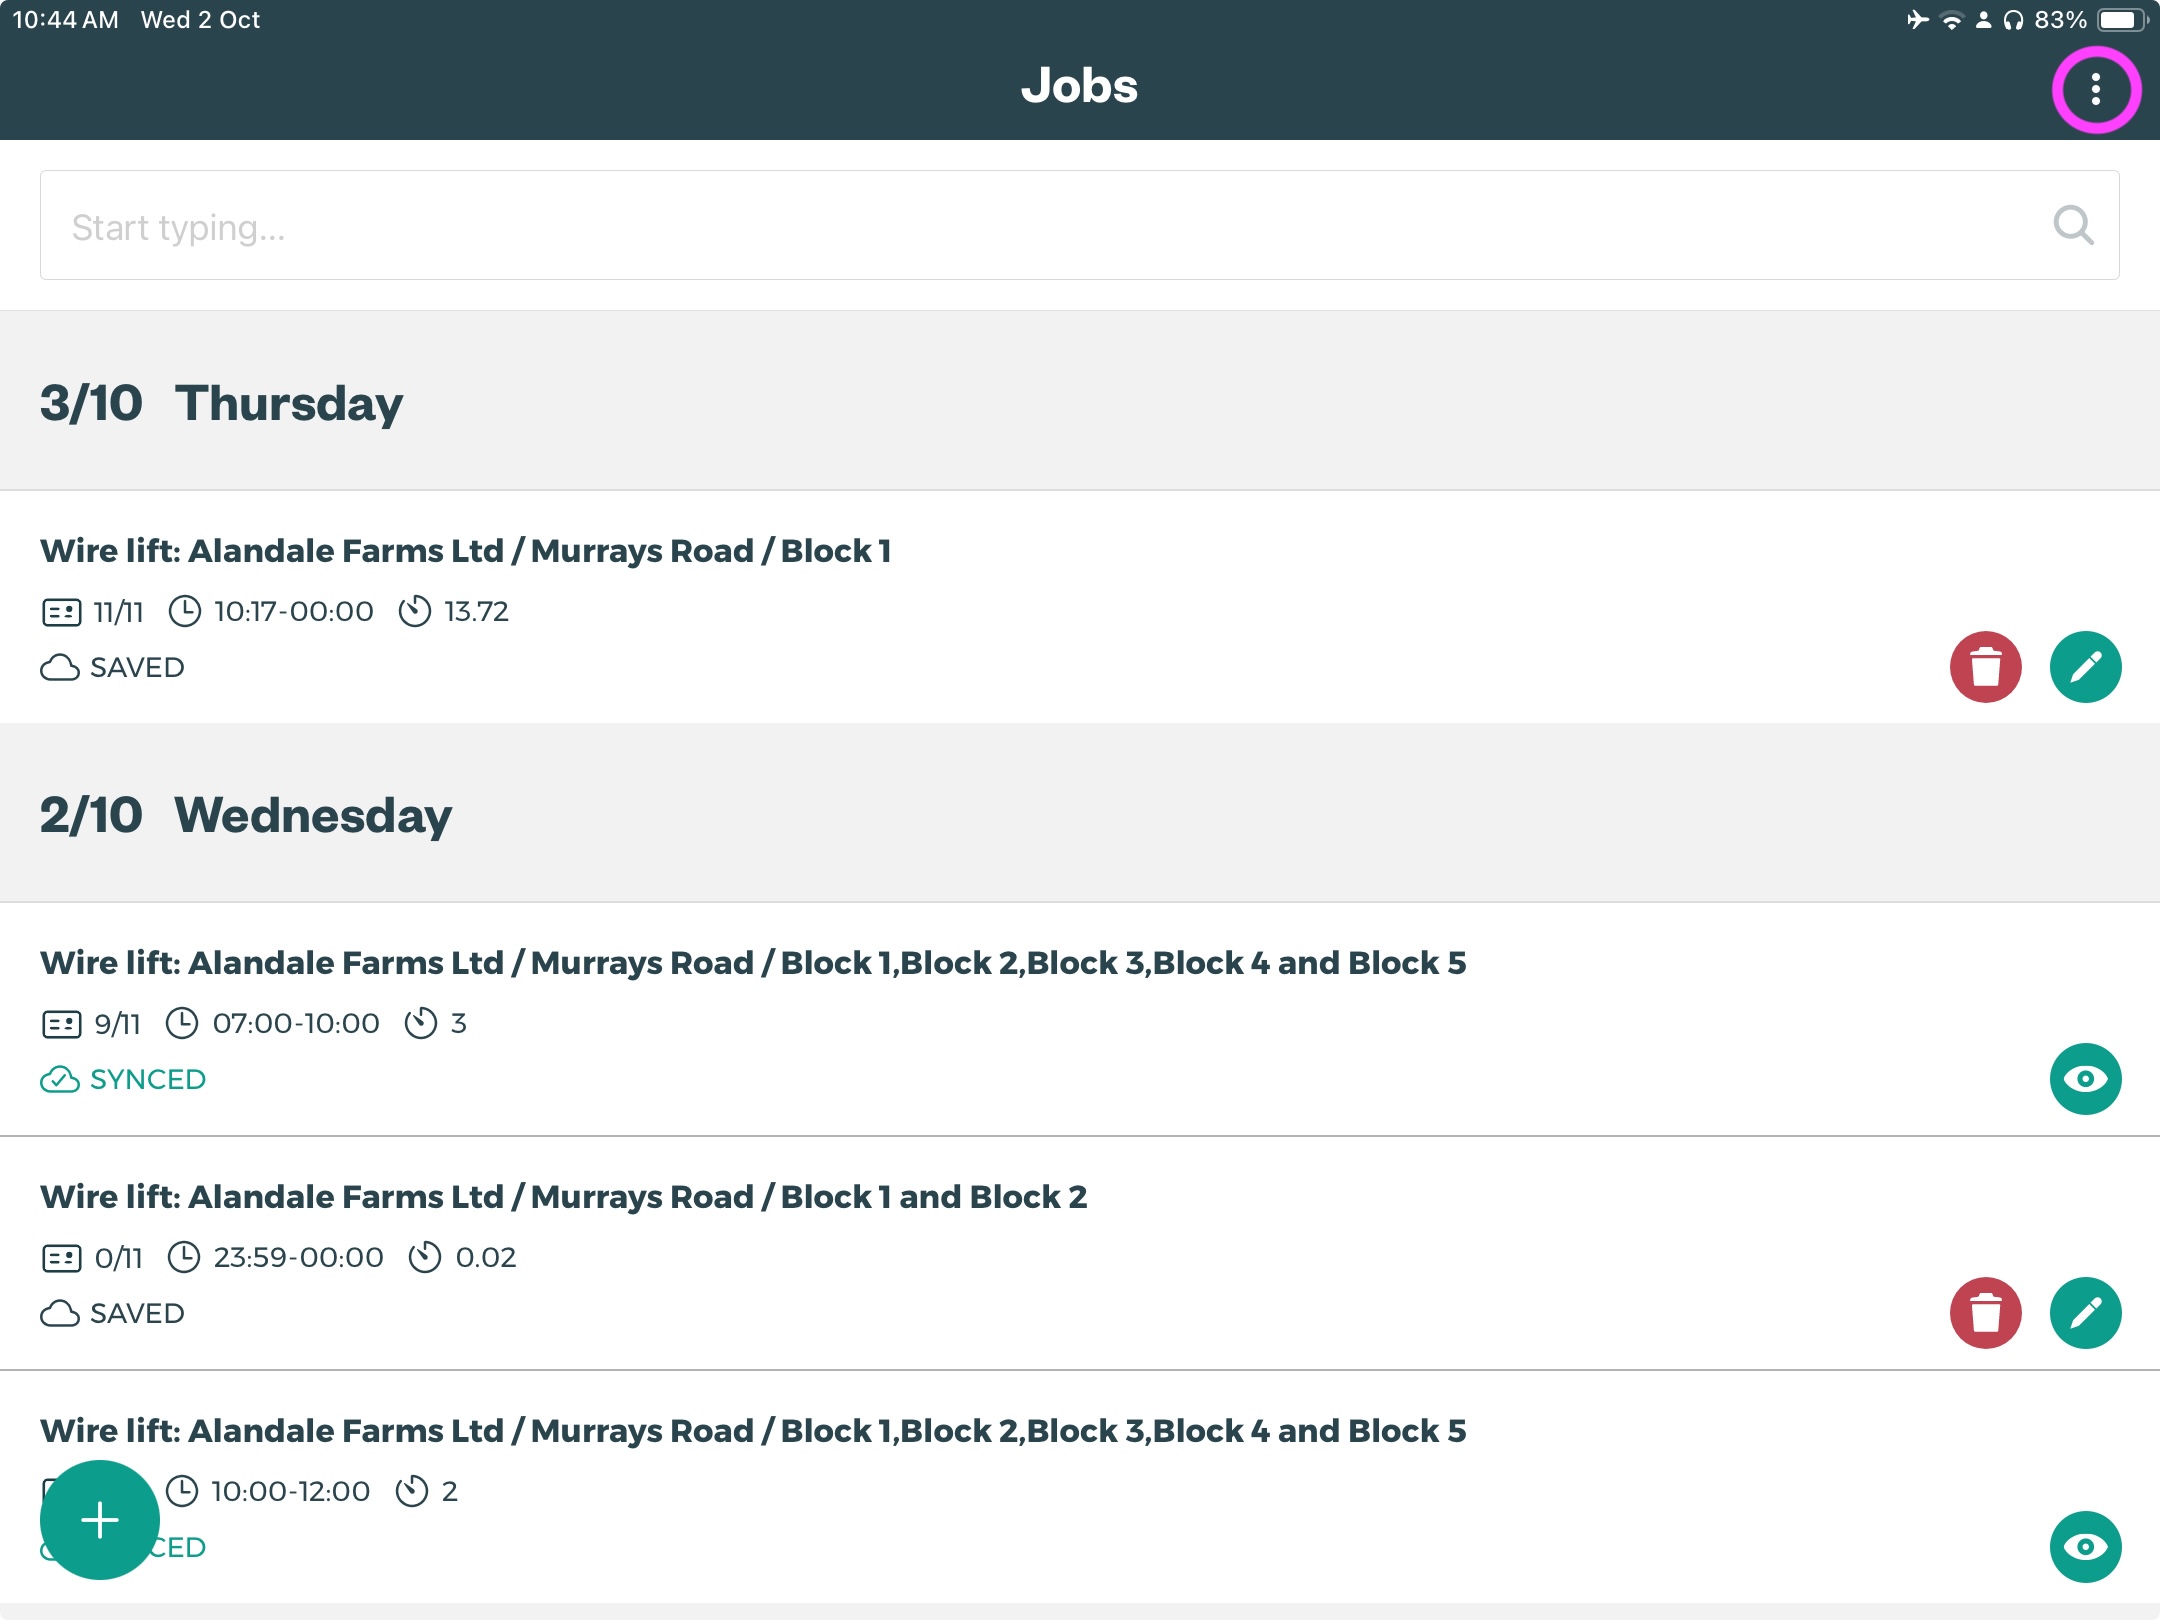Delete the Block 1 and Block 2 job
Image resolution: width=2160 pixels, height=1620 pixels.
[x=1985, y=1313]
